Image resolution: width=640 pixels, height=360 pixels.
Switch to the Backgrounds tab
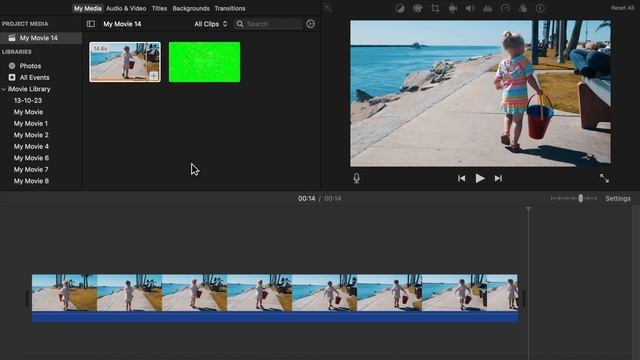coord(191,8)
